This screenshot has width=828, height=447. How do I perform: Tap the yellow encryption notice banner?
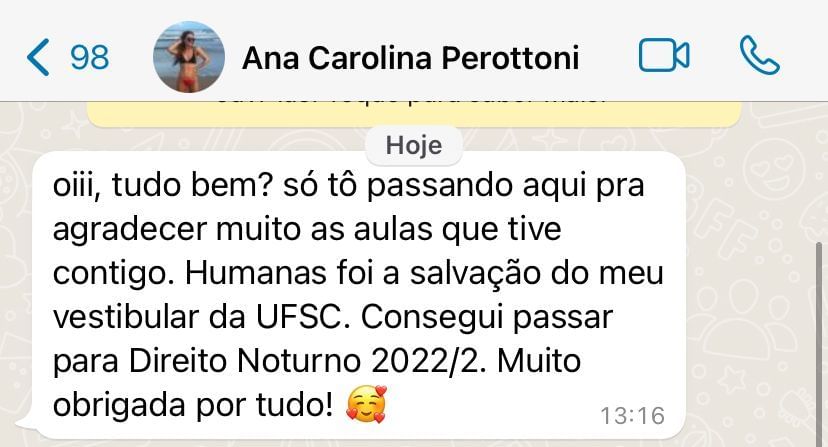point(414,113)
